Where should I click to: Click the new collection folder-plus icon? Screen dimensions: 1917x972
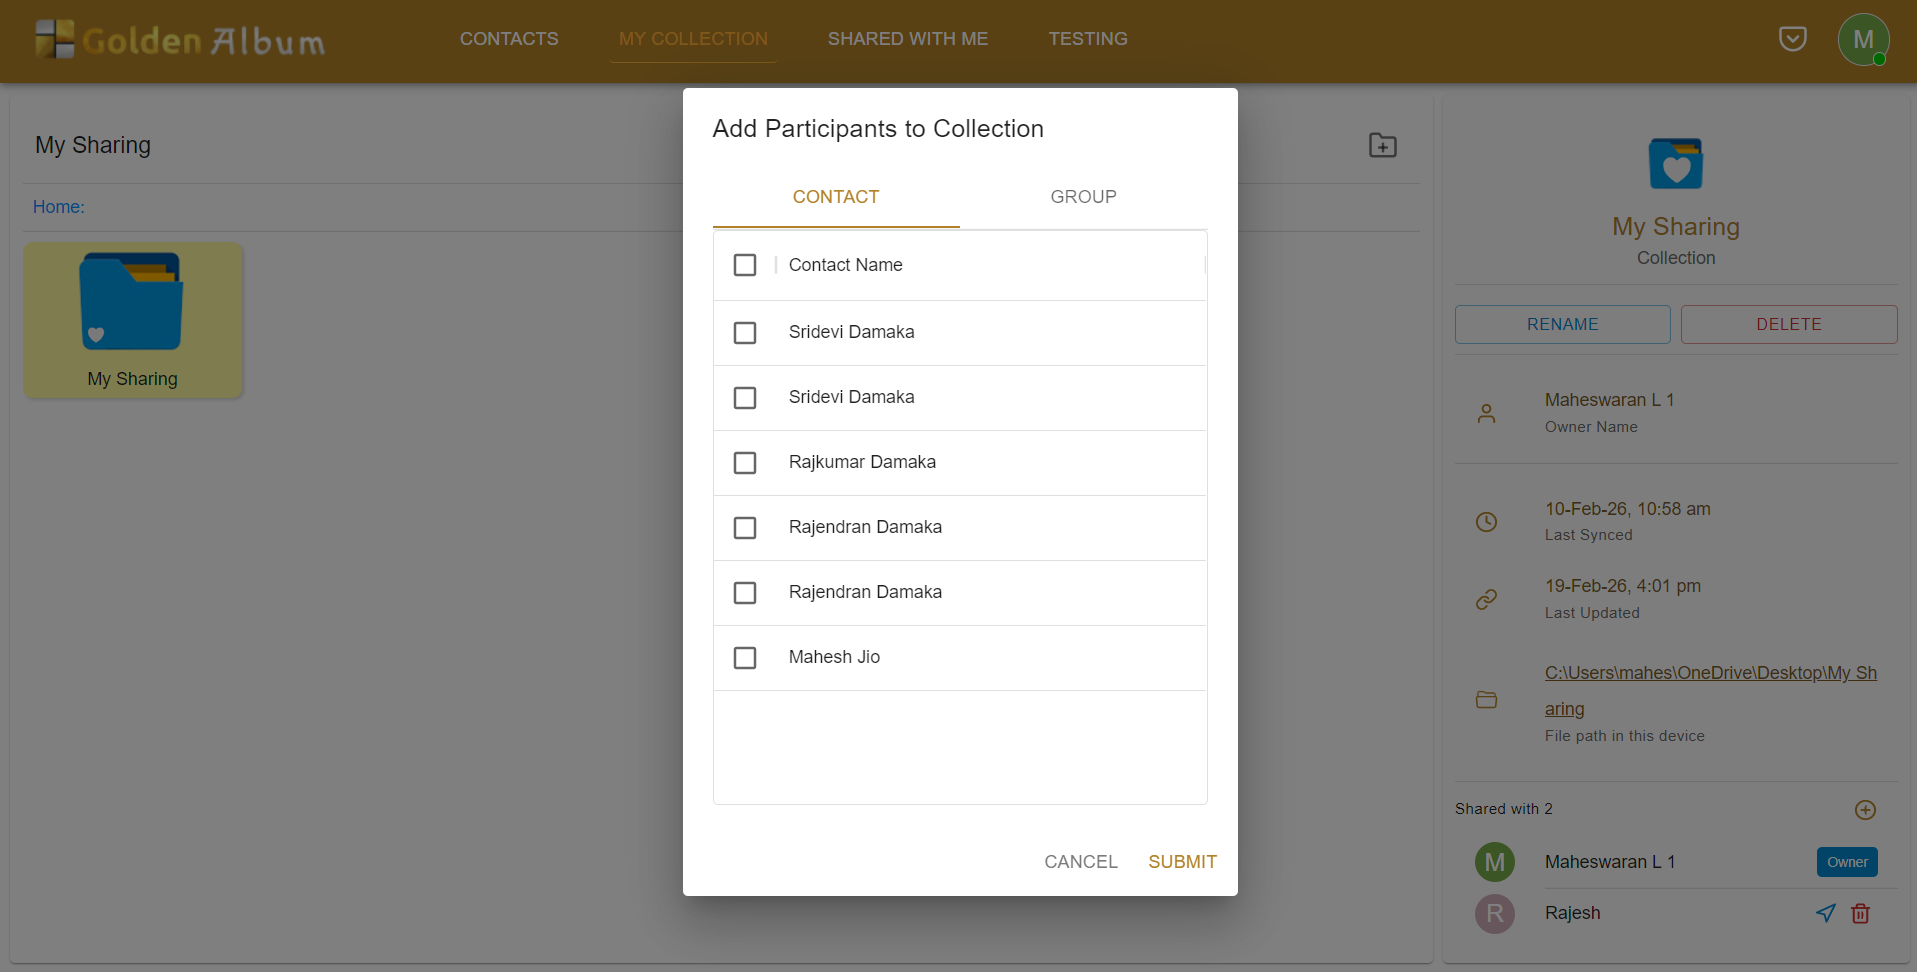coord(1382,146)
